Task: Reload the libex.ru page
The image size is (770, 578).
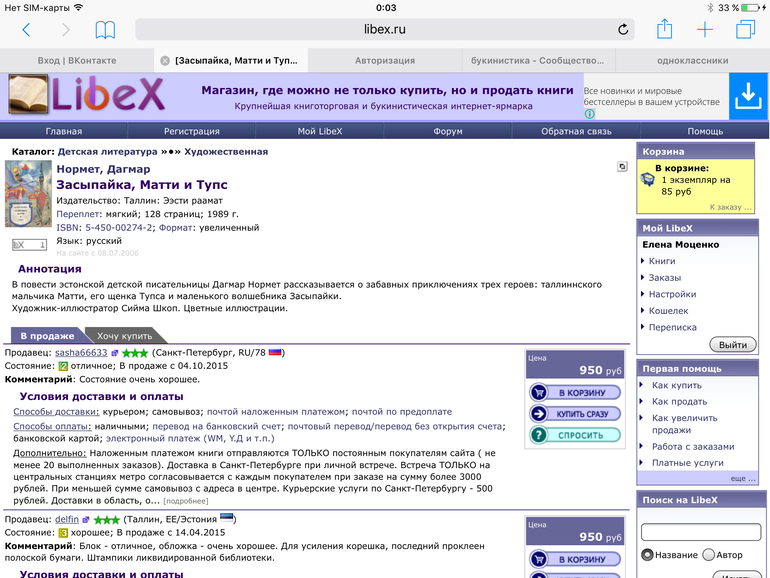Action: pyautogui.click(x=618, y=30)
